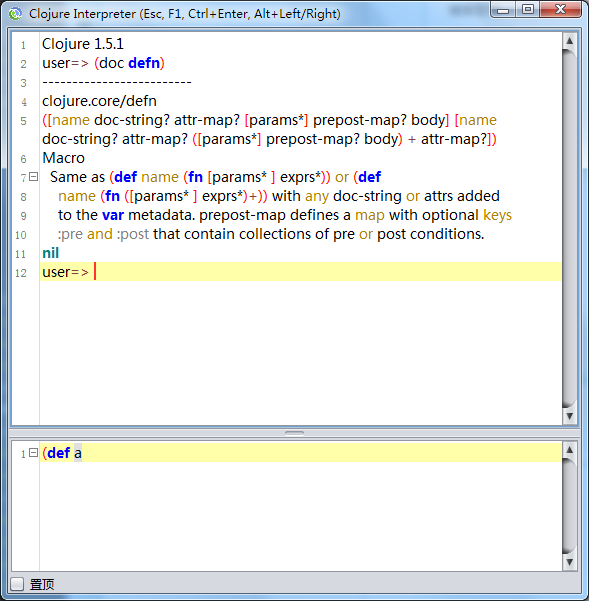Click the dashed separator text on line 3
Viewport: 589px width, 601px height.
[116, 82]
